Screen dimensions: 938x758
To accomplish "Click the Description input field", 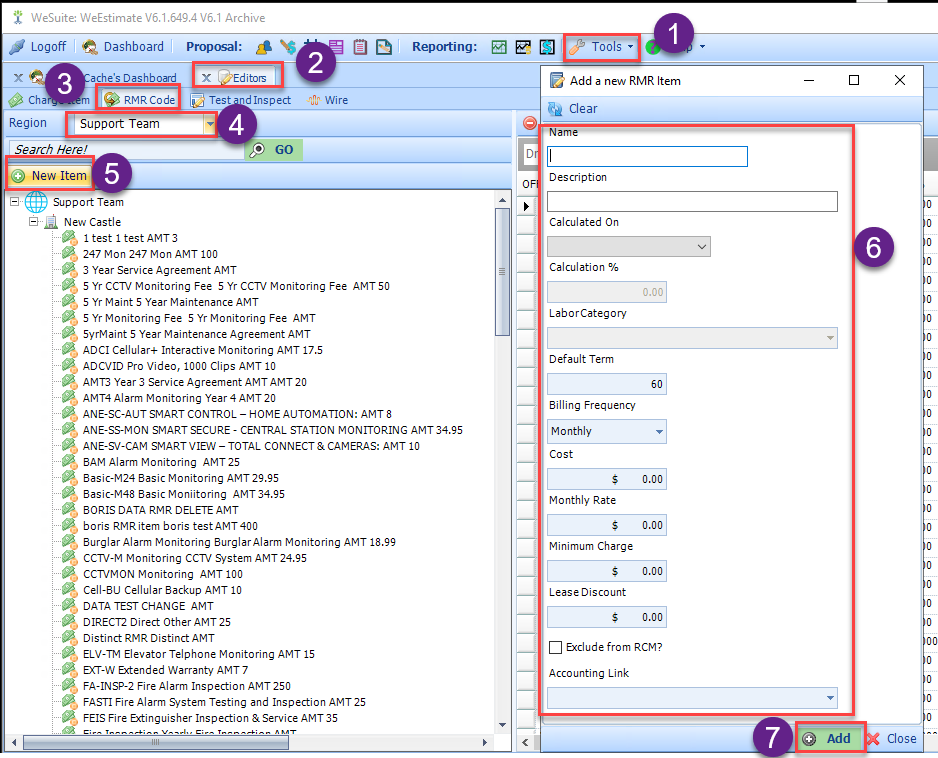I will coord(692,202).
